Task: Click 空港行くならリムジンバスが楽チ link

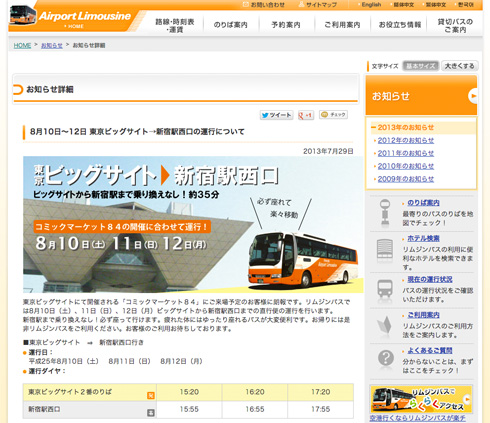Action: click(417, 418)
